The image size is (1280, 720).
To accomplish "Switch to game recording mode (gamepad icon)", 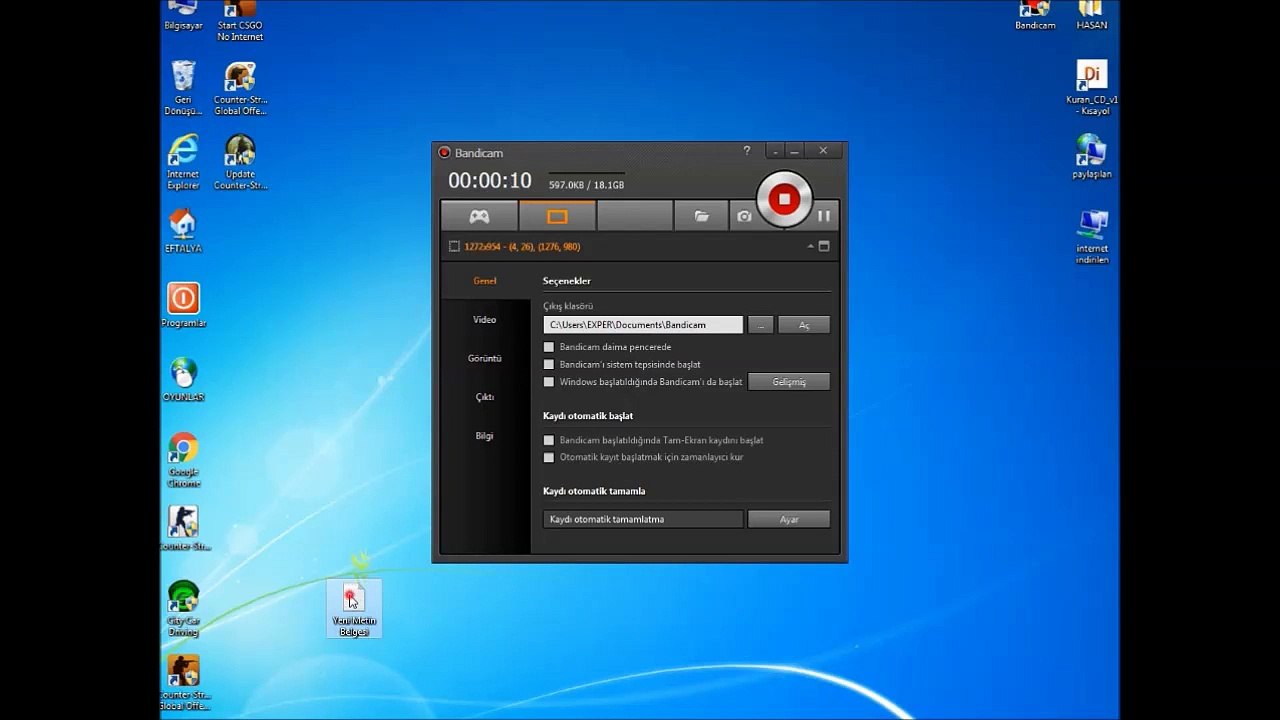I will 480,216.
